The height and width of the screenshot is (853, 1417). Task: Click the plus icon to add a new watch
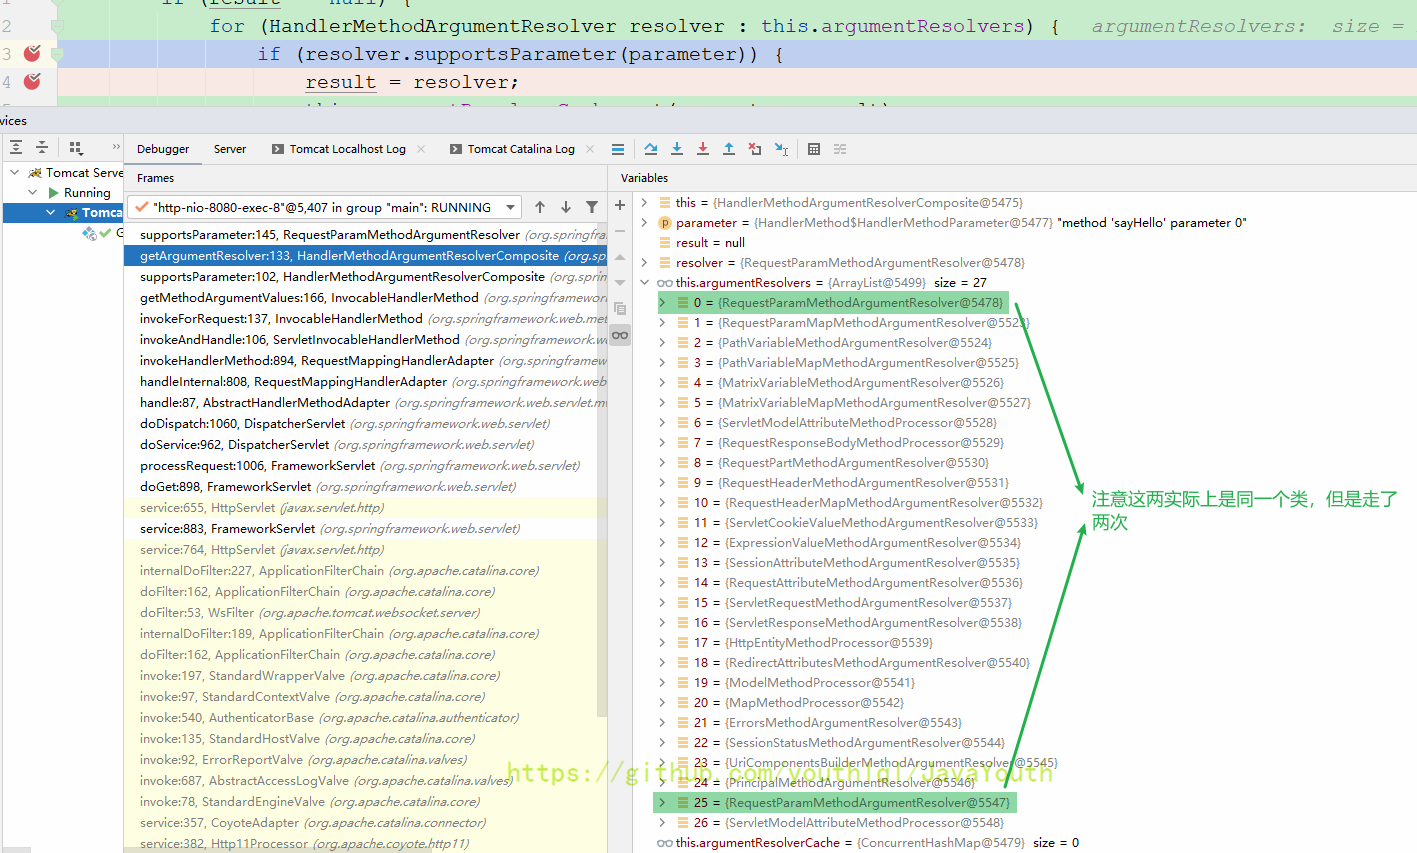[x=620, y=205]
